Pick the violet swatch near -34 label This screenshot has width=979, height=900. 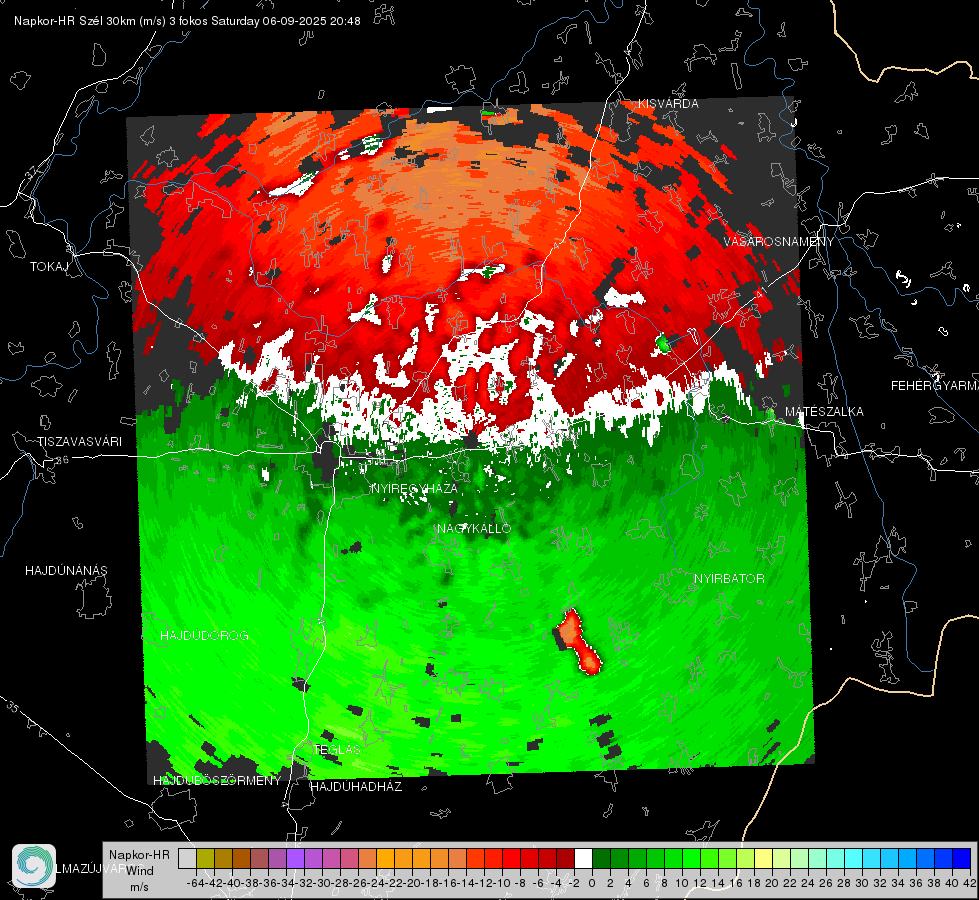click(x=295, y=858)
